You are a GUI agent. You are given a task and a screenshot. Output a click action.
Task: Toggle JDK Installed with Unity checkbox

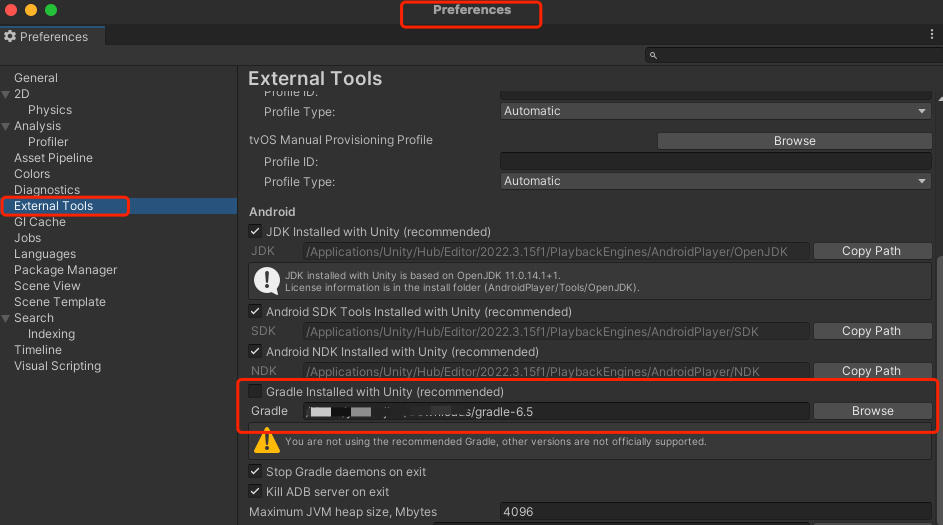[255, 232]
